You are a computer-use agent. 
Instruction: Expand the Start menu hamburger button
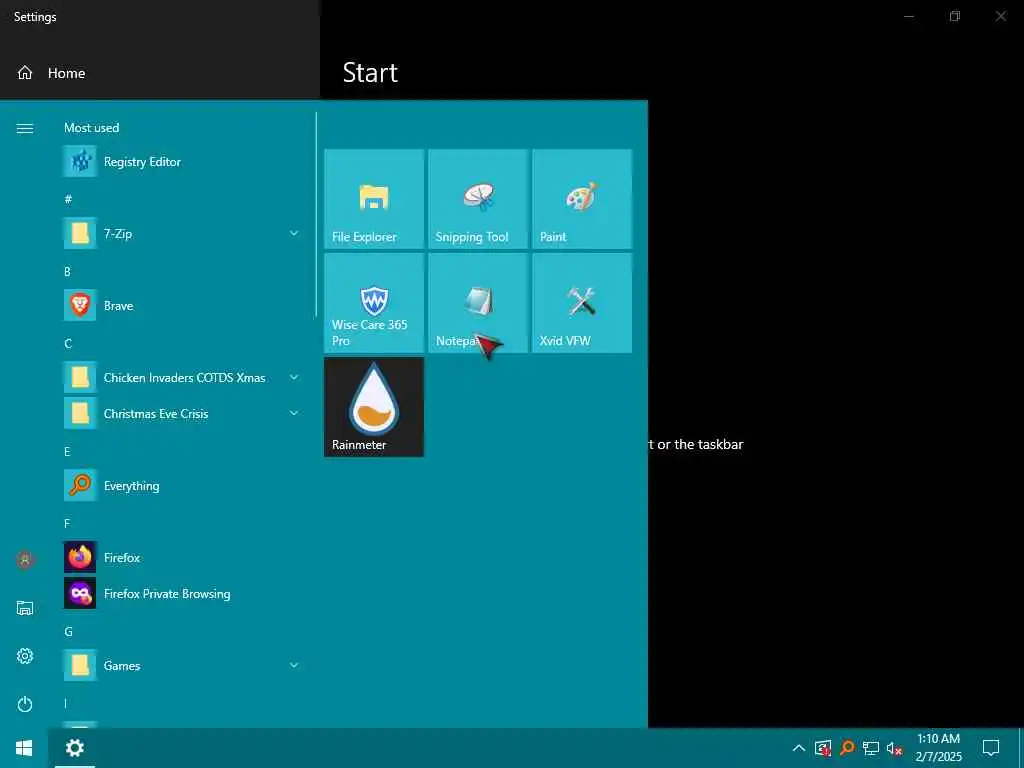pyautogui.click(x=25, y=128)
